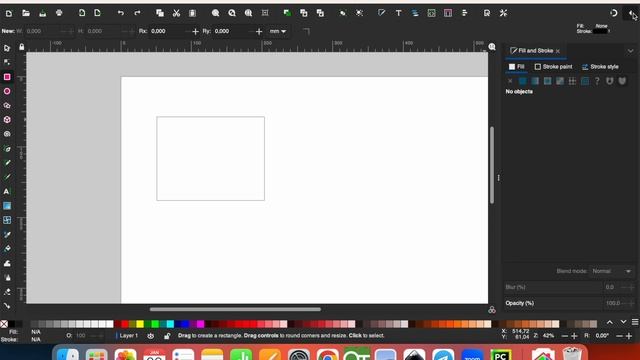640x360 pixels.
Task: Switch to the Fill tab
Action: coord(517,67)
